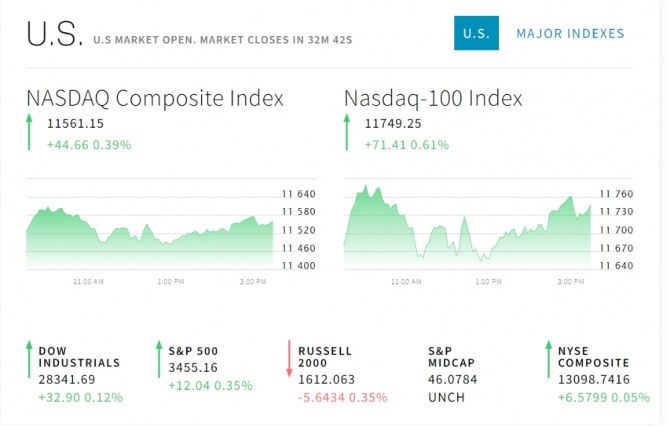Select the U.S. tab button
This screenshot has width=670, height=426.
[475, 33]
